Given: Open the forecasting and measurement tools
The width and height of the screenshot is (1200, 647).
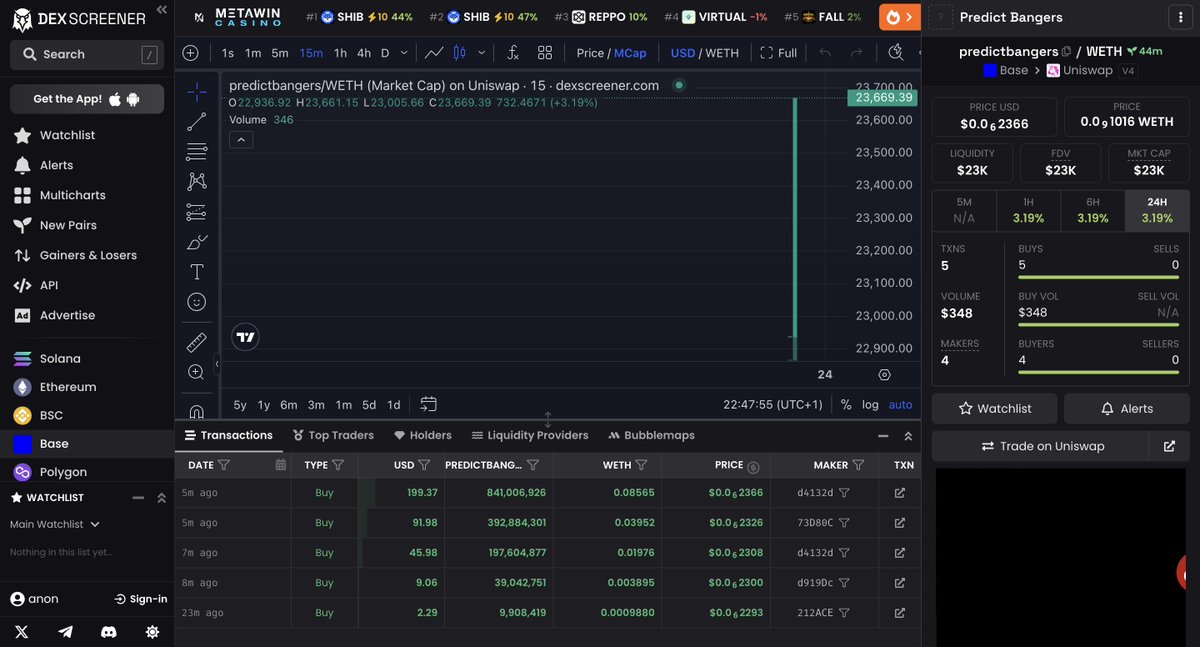Looking at the screenshot, I should point(197,212).
